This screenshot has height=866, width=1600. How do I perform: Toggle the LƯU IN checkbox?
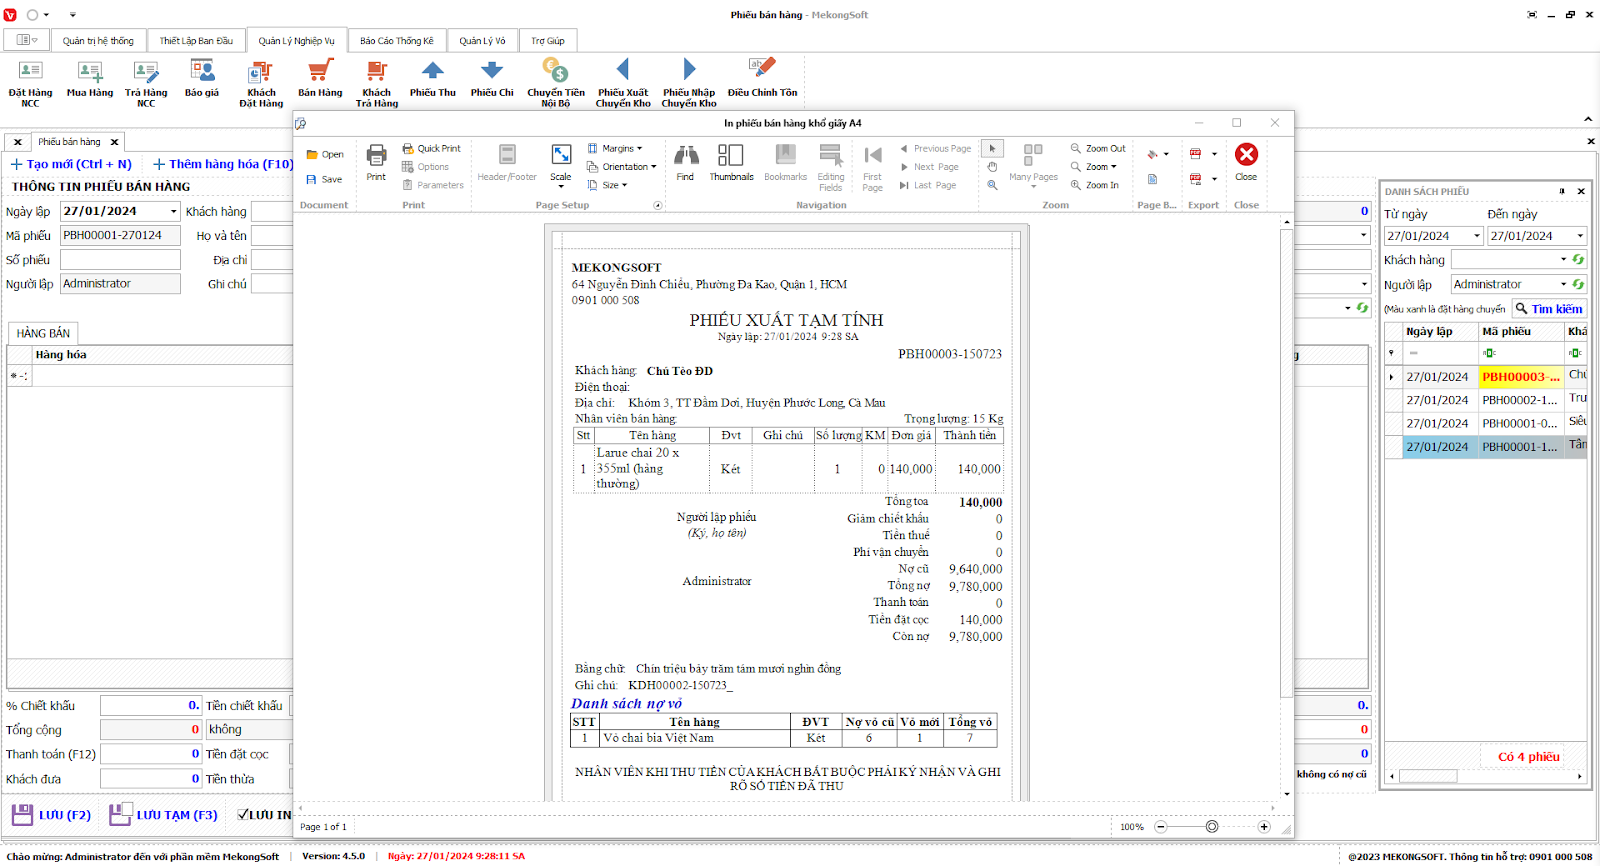tap(243, 815)
